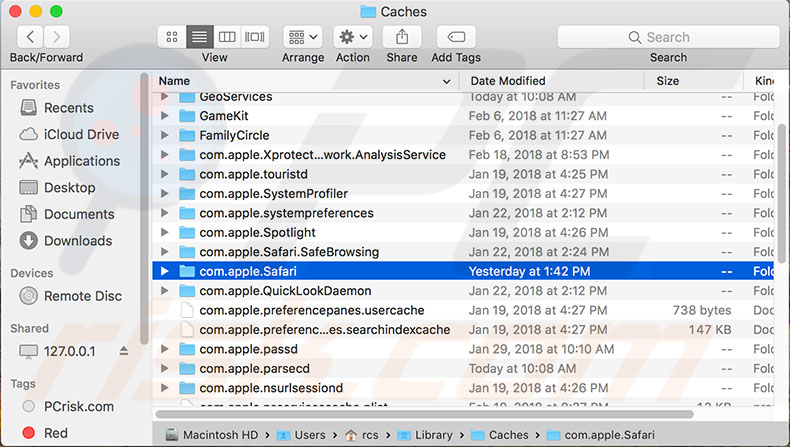The image size is (790, 447).
Task: Click the horizontal scrollbar of file list
Action: (x=424, y=414)
